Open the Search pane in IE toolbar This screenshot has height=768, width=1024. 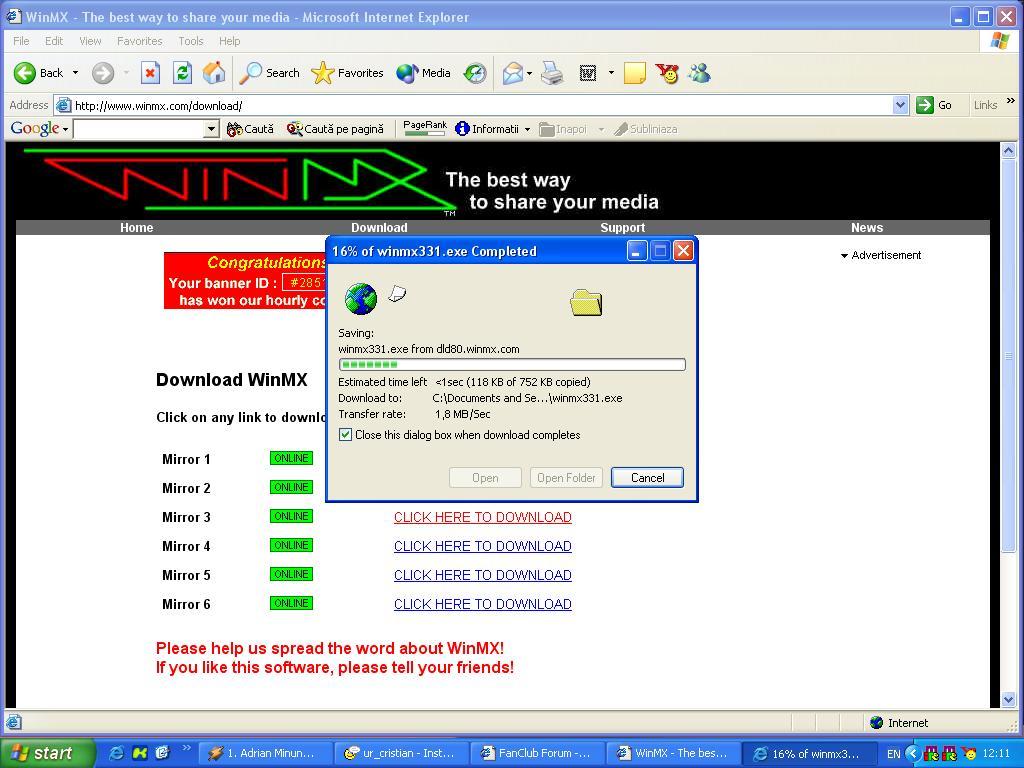(x=269, y=72)
